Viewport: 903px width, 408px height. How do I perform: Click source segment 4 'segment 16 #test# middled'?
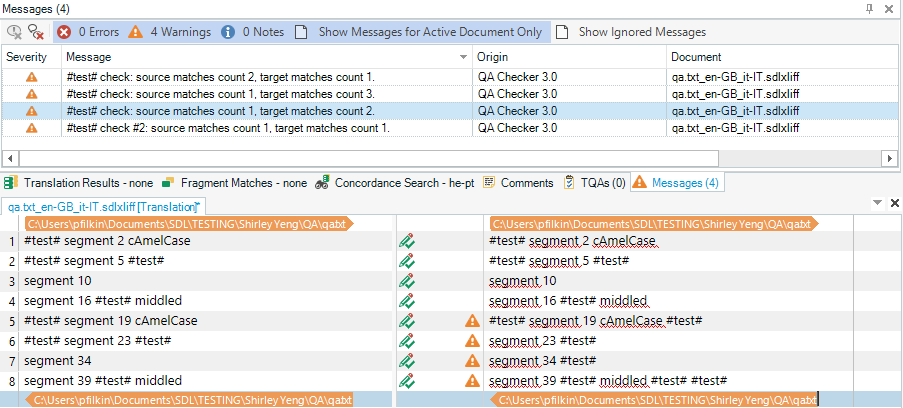pos(103,301)
